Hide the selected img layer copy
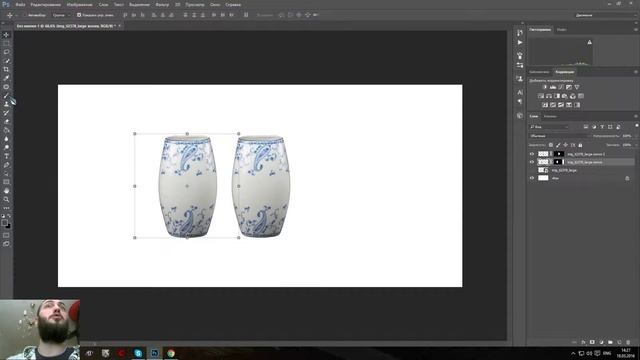This screenshot has height=360, width=640. coord(532,162)
